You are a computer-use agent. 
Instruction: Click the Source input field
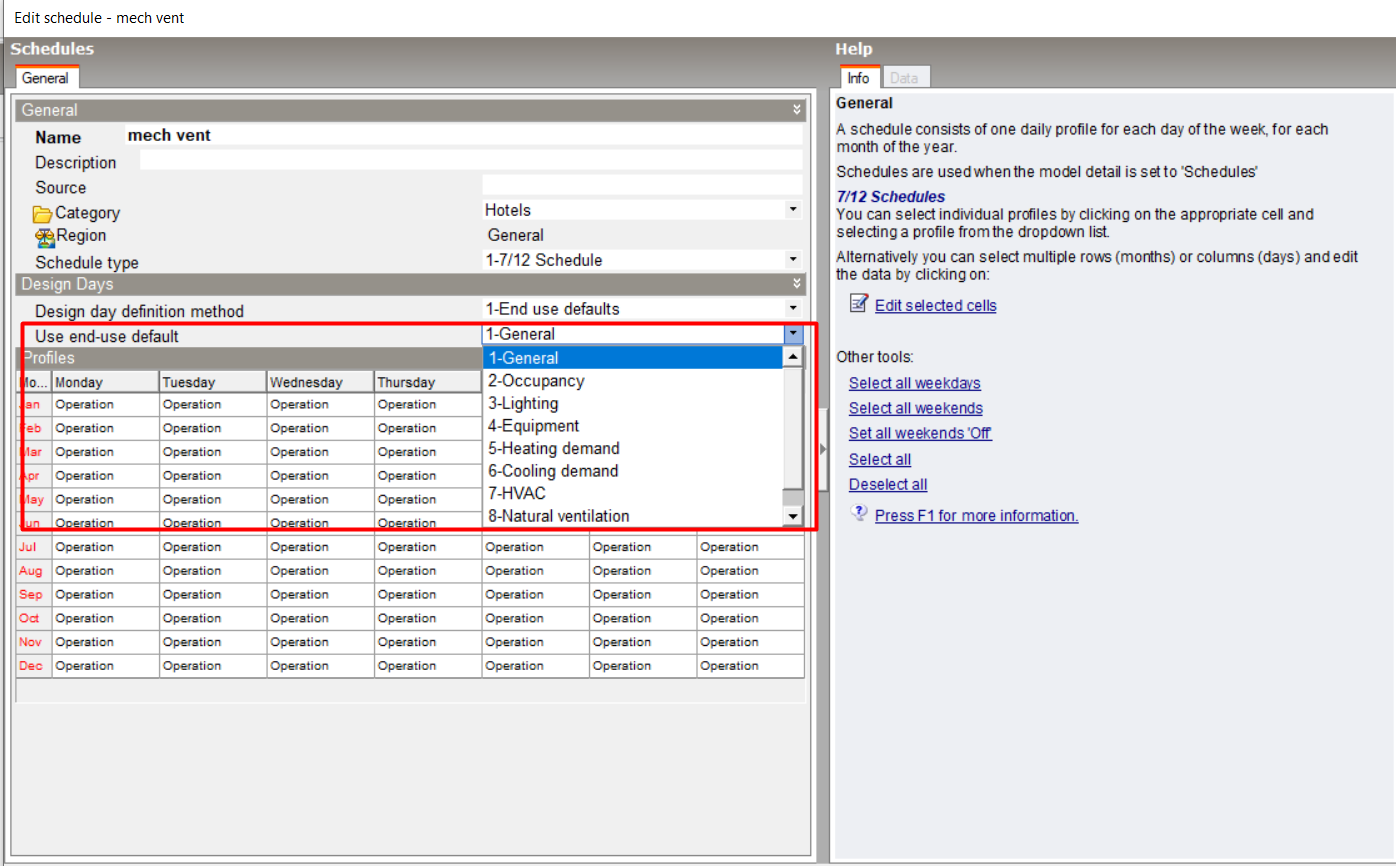(642, 185)
